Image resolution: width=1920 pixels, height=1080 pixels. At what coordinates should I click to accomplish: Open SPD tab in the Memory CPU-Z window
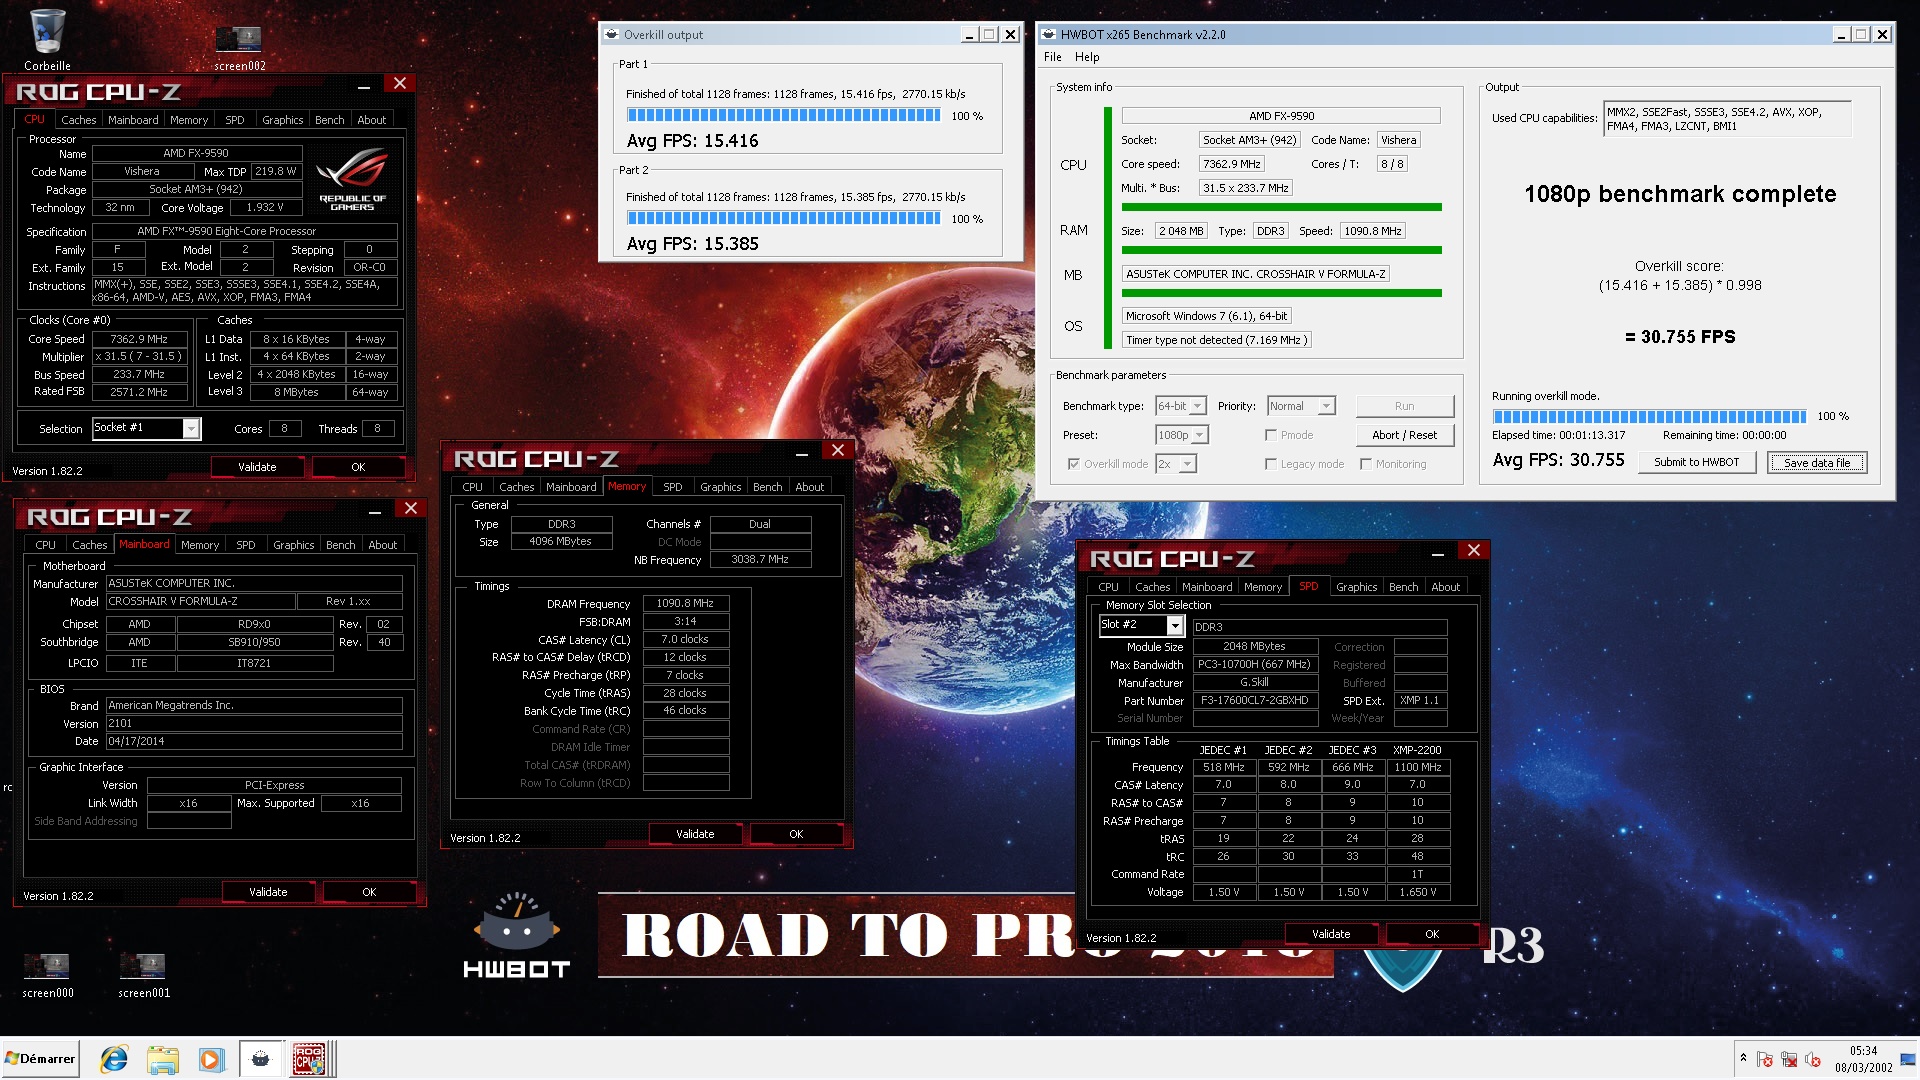point(672,487)
